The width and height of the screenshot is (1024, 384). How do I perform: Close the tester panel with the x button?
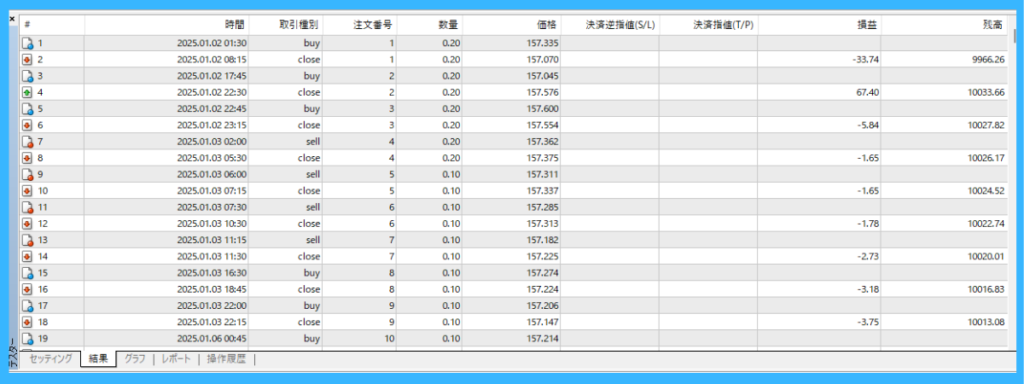pyautogui.click(x=12, y=20)
